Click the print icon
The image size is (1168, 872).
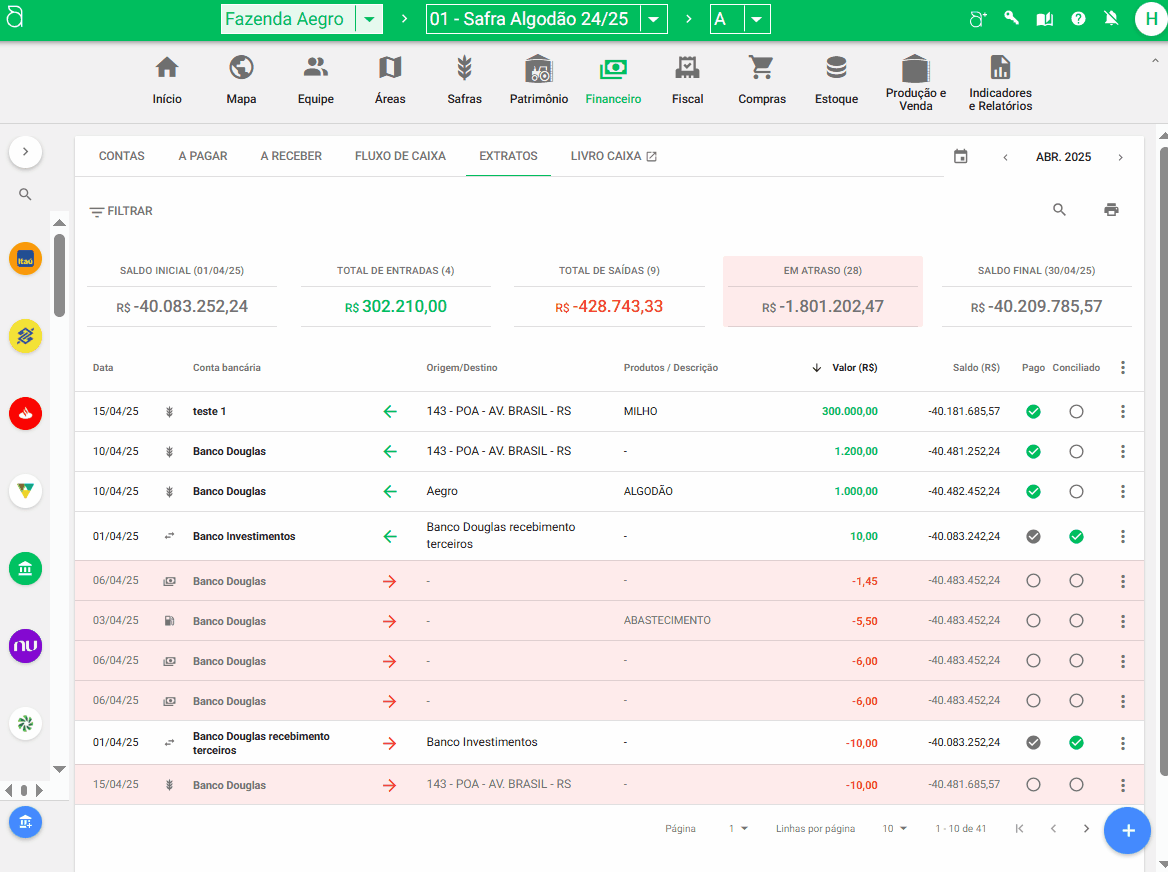click(x=1111, y=210)
